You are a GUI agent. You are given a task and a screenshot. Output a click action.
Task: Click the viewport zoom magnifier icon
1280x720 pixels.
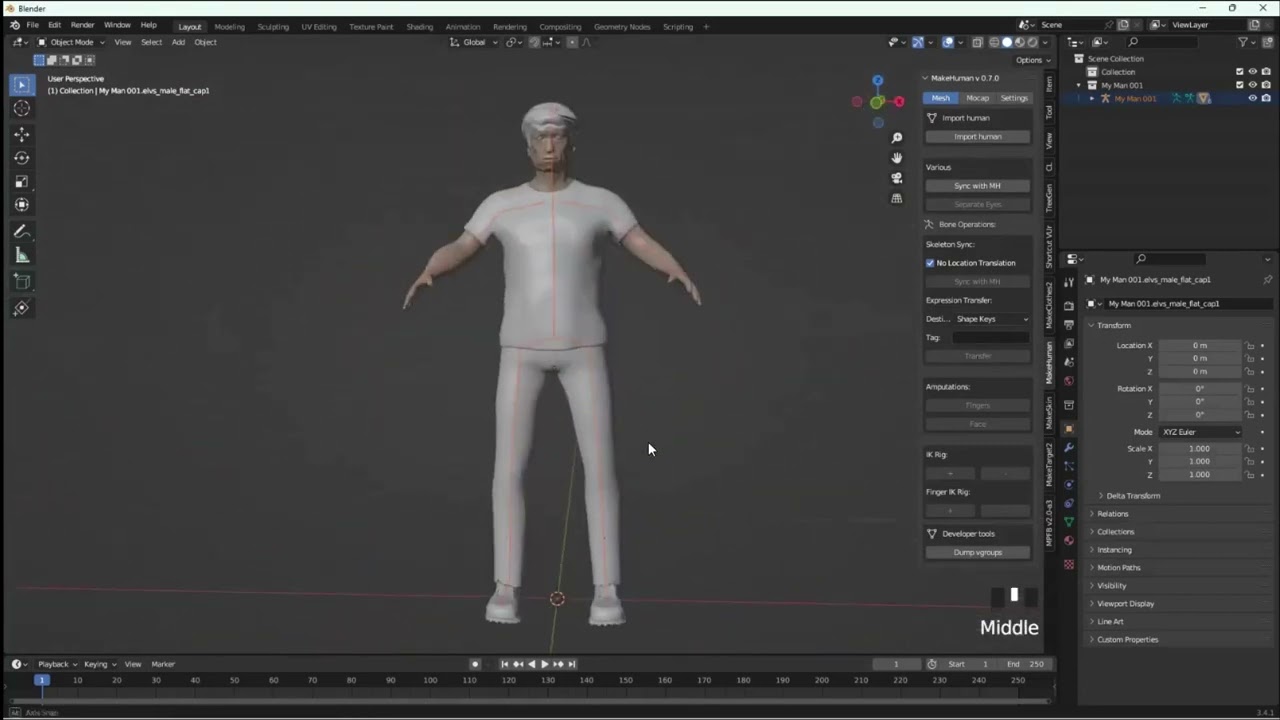(897, 138)
